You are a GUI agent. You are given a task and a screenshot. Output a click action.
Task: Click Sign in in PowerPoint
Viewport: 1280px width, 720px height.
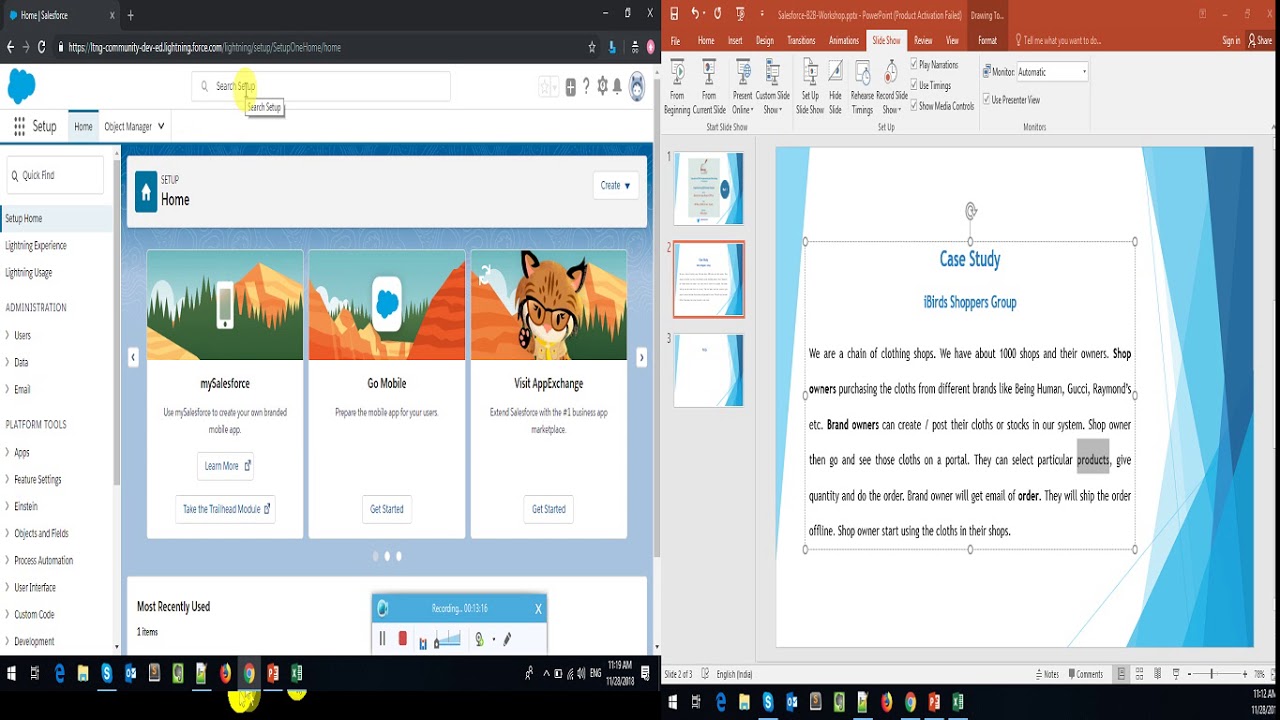(x=1231, y=41)
